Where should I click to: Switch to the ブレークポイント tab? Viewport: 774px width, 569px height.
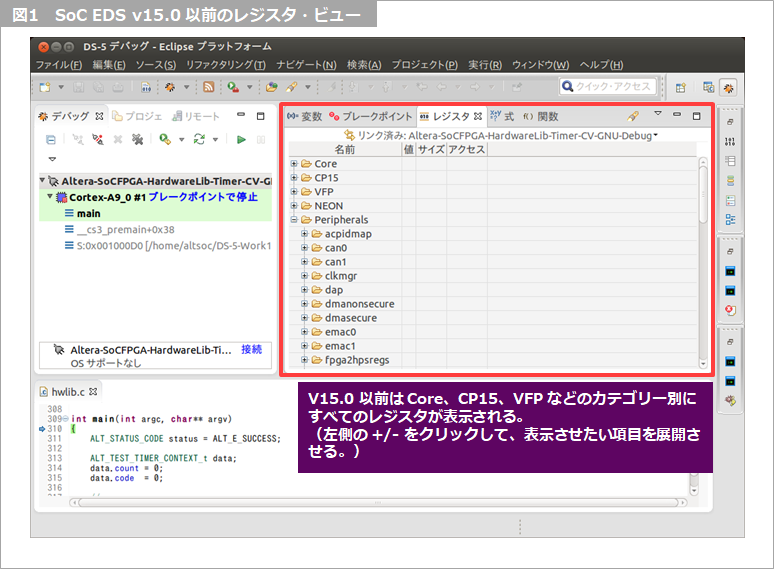pos(376,116)
